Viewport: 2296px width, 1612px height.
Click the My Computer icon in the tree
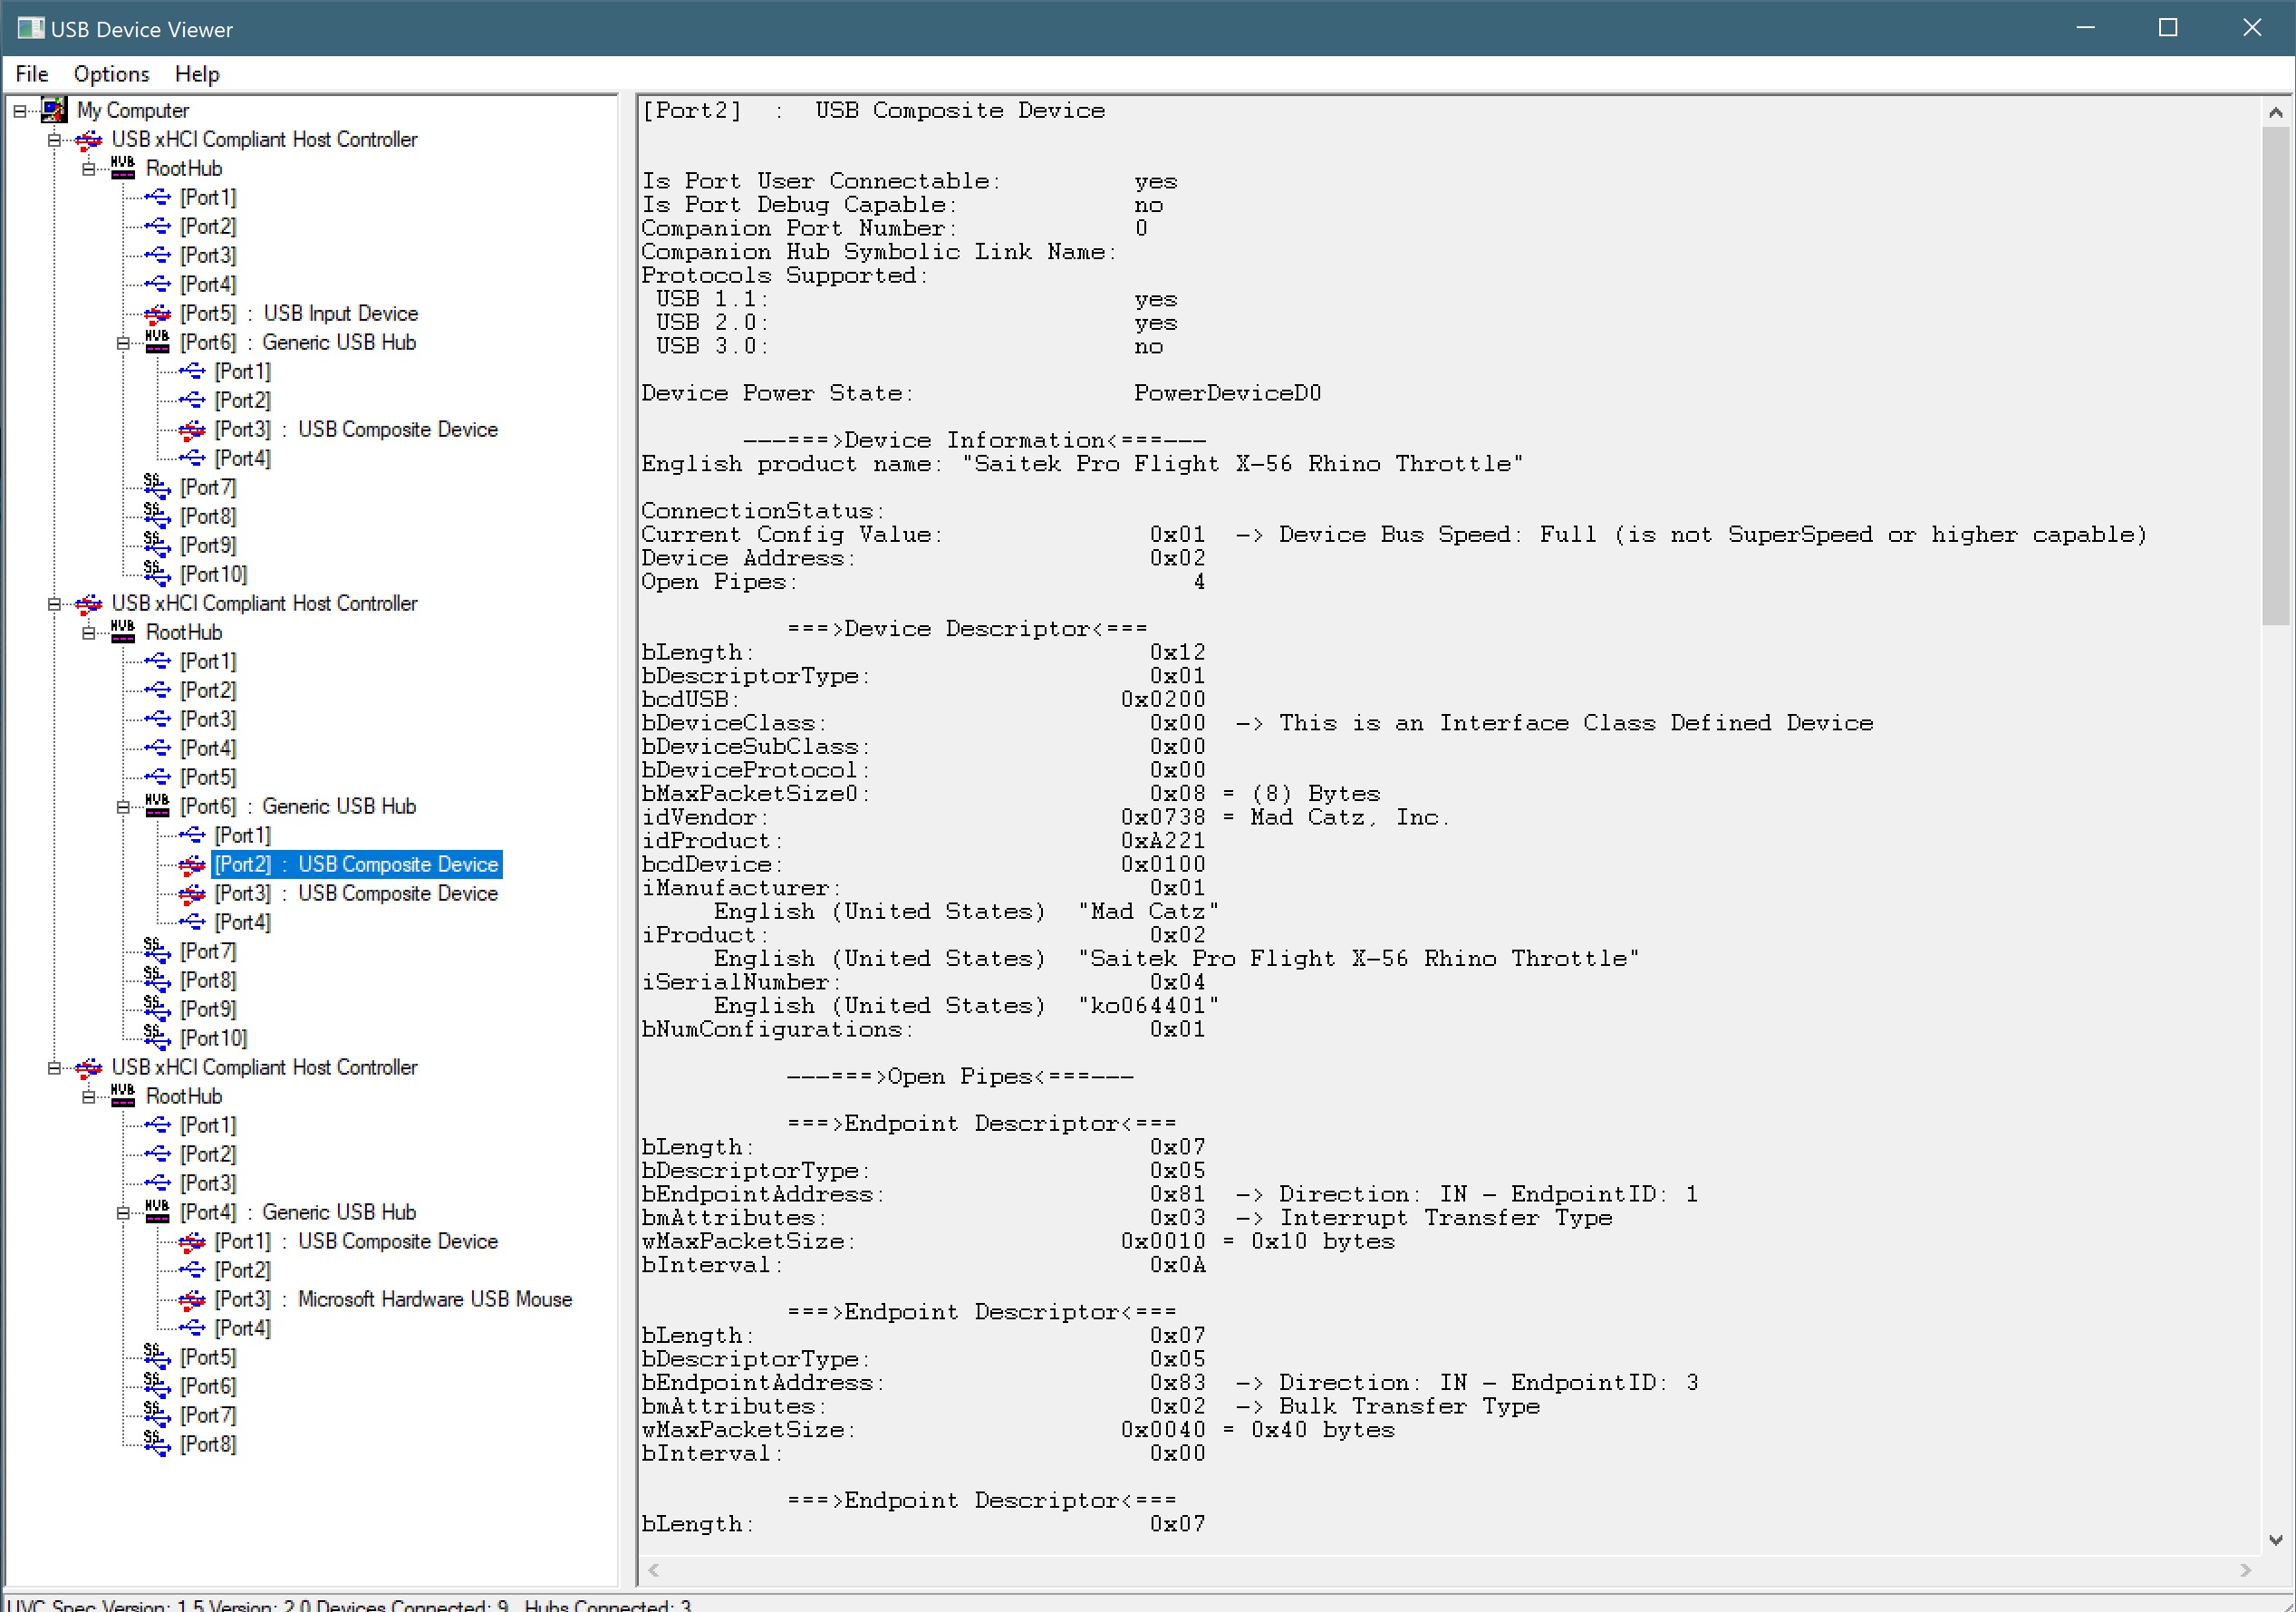[x=54, y=110]
